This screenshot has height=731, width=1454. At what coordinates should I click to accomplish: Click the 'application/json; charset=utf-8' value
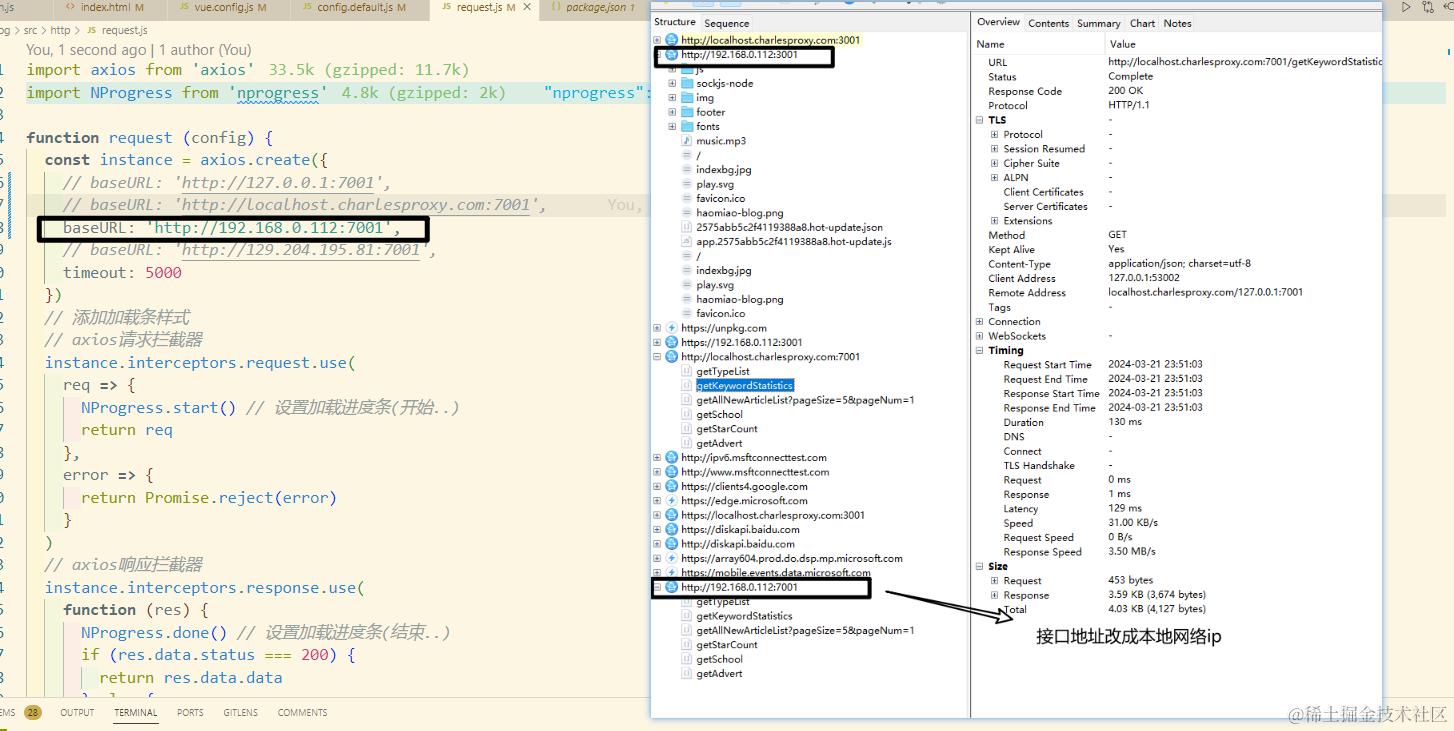(1179, 264)
